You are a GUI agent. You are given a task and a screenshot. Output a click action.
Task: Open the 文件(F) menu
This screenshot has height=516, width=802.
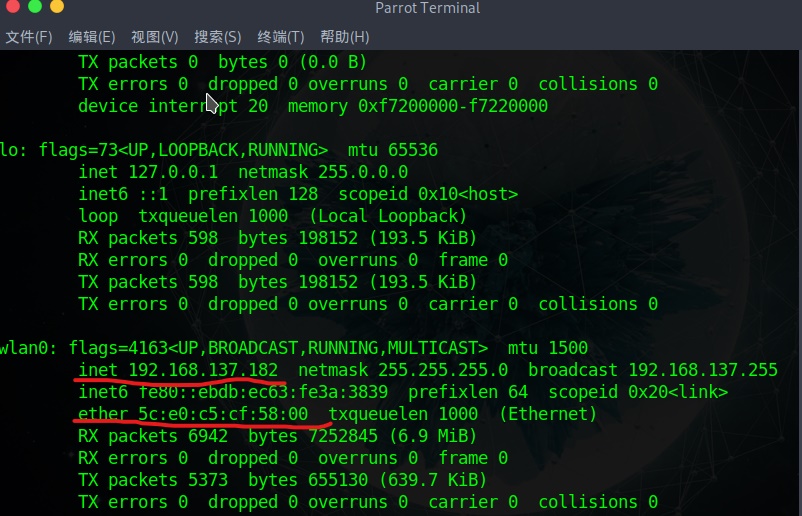(29, 37)
